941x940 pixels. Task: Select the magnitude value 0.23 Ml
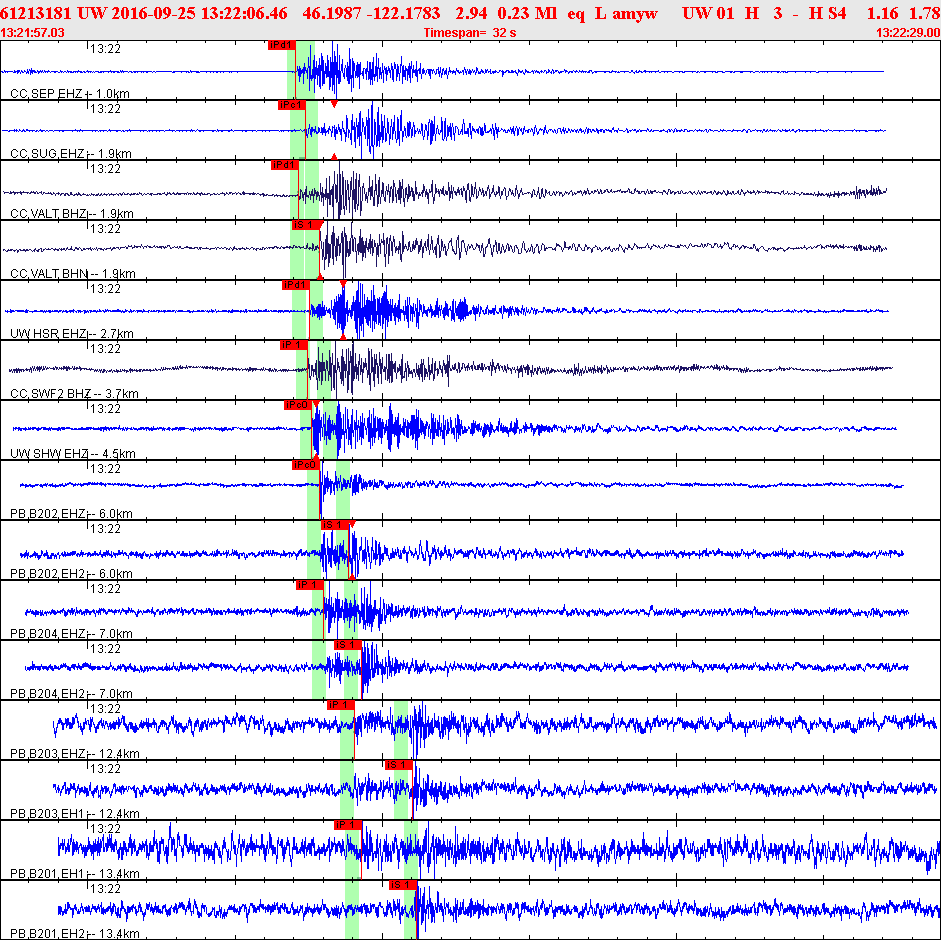click(527, 13)
